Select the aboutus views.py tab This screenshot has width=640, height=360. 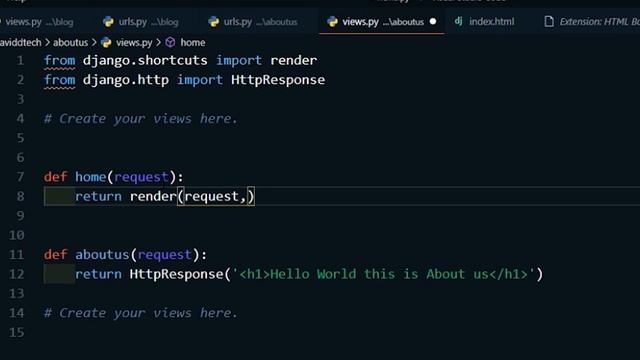382,22
